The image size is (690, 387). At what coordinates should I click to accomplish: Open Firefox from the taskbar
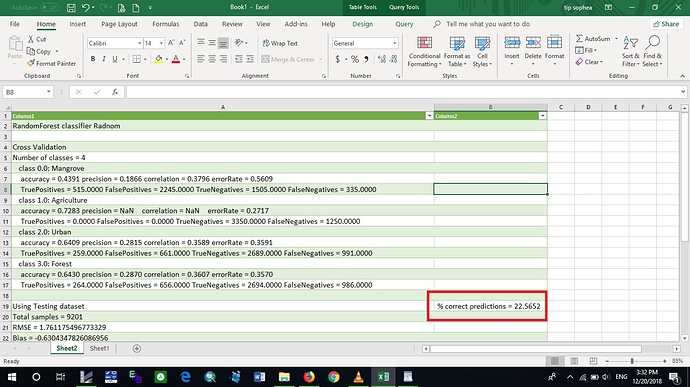tap(309, 377)
